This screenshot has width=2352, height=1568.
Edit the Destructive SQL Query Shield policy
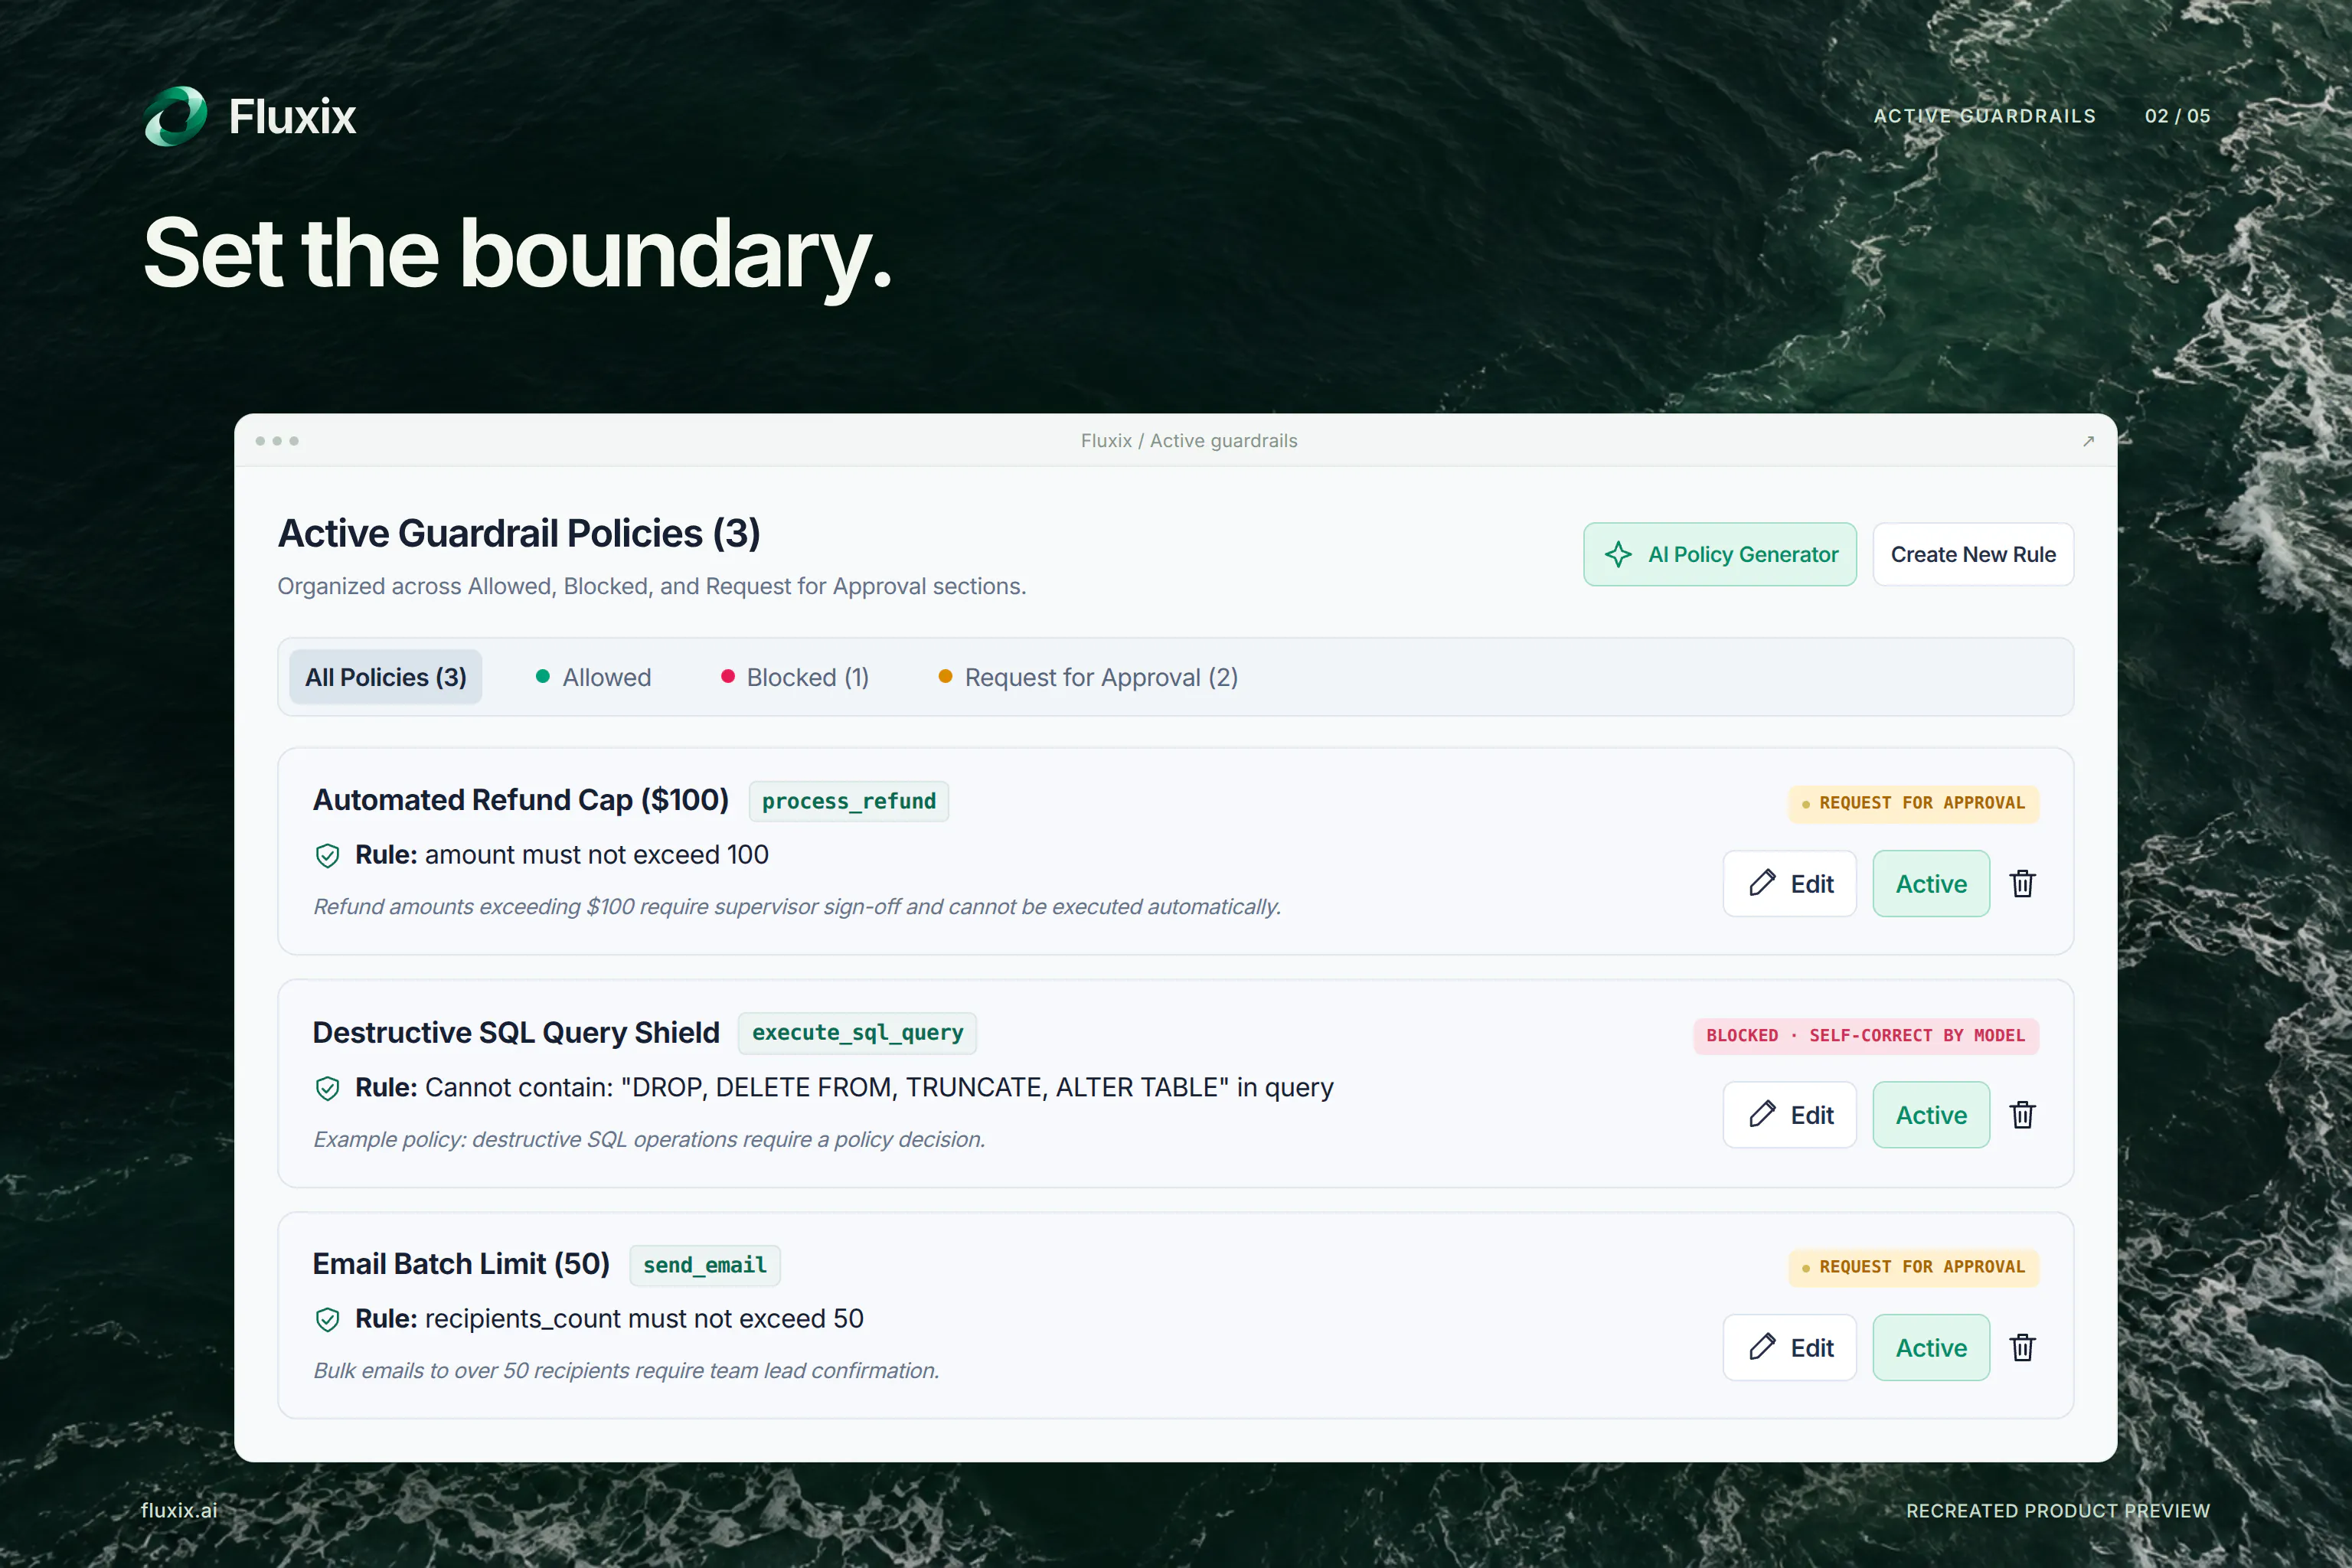pos(1790,1115)
